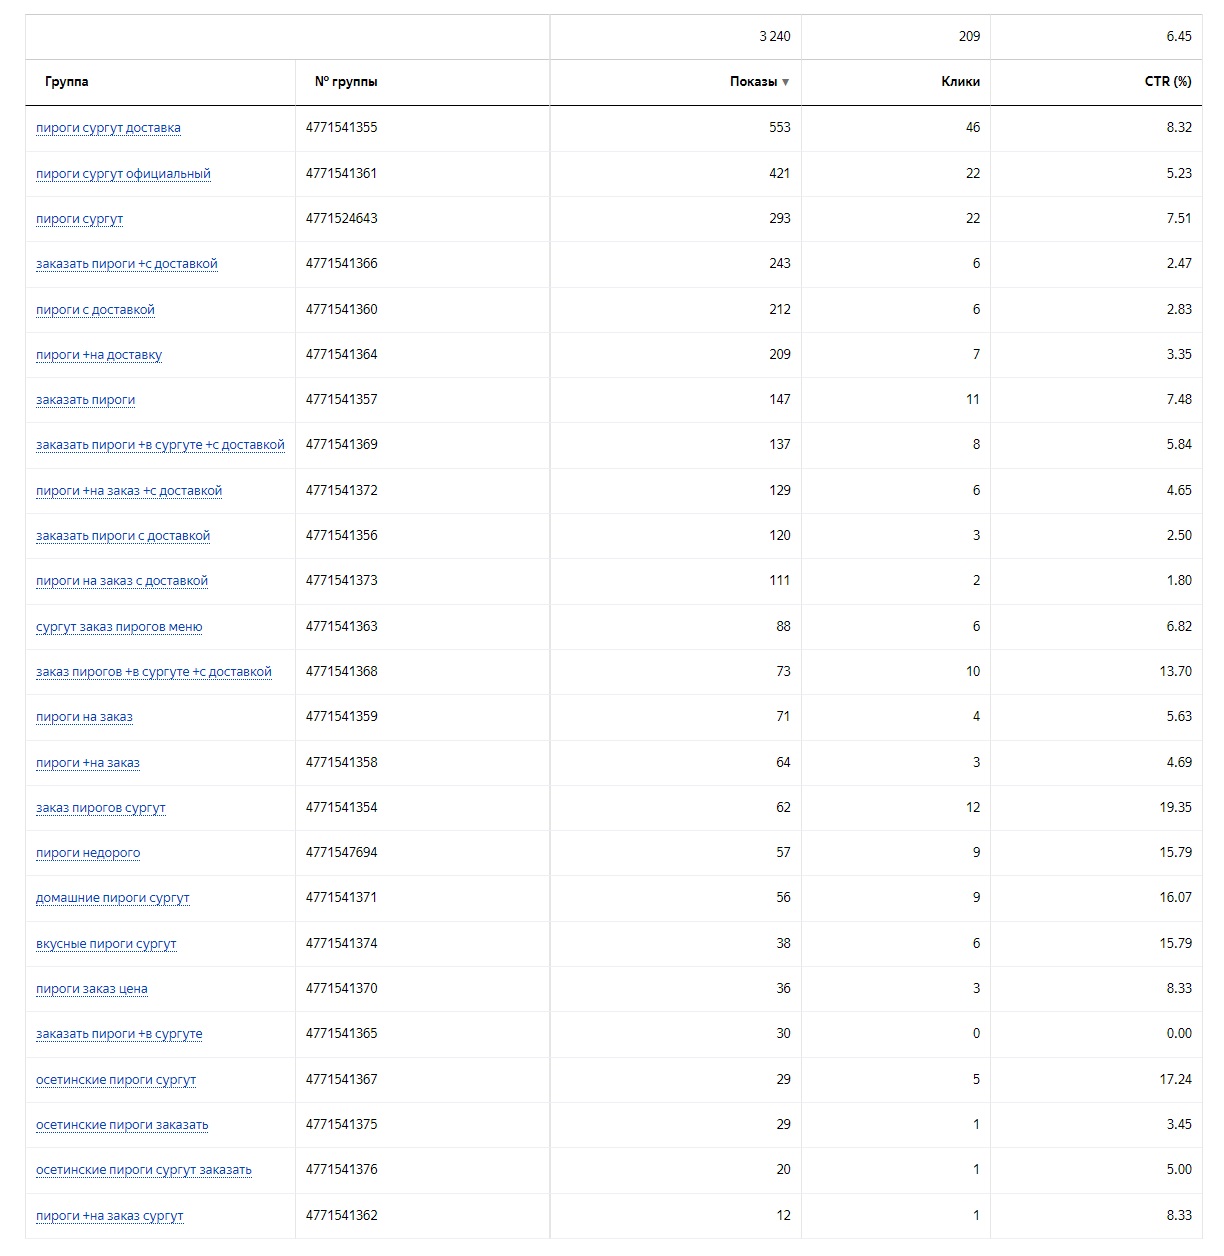Open the «пироги +на доставку» group
The width and height of the screenshot is (1224, 1256).
click(98, 355)
